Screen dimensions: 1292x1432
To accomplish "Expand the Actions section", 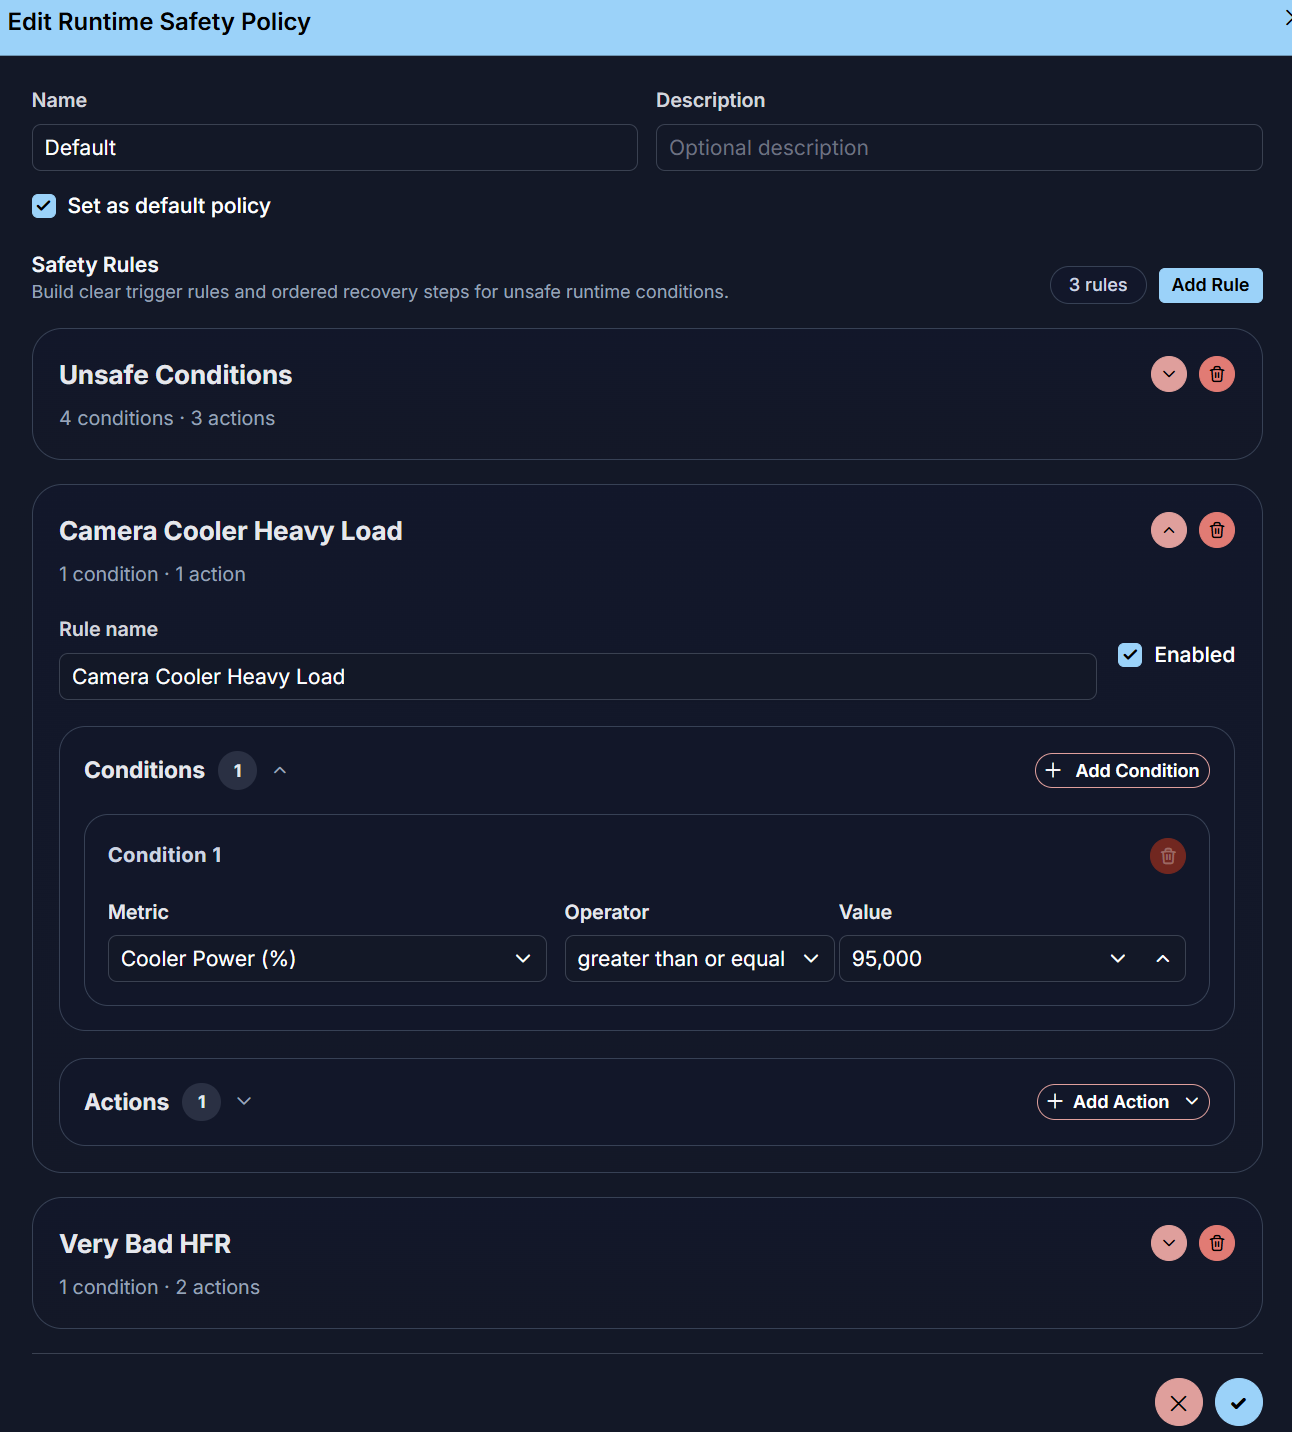I will point(244,1101).
